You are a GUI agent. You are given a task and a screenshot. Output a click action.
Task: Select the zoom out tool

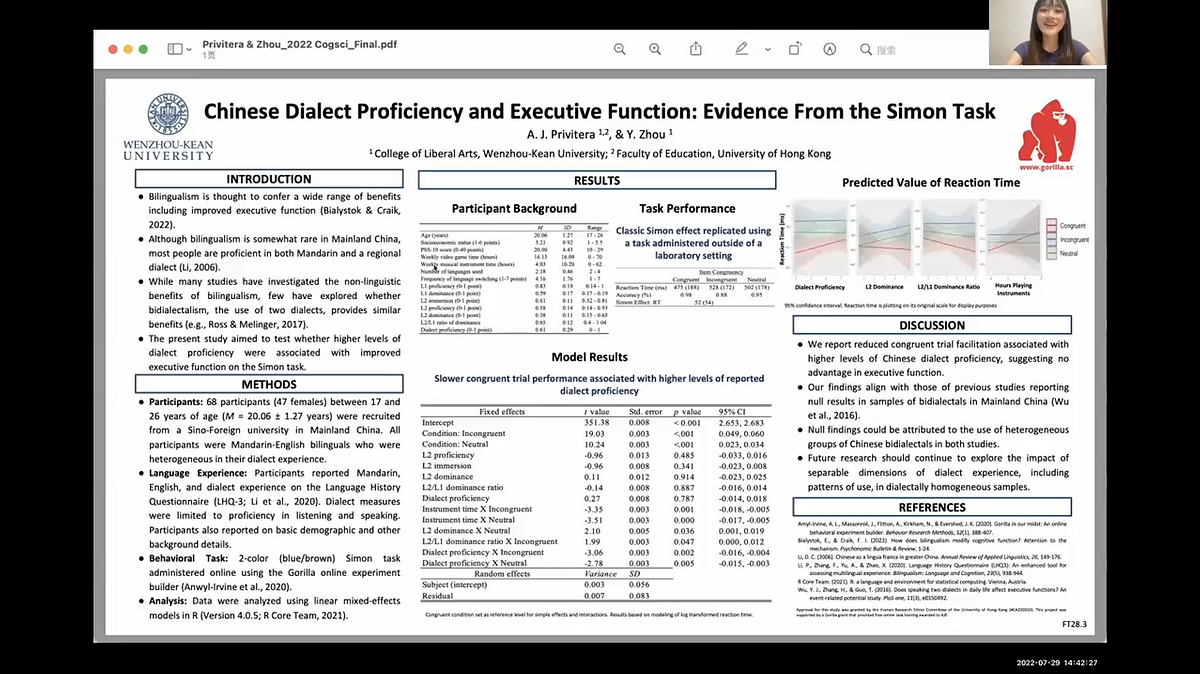click(620, 49)
